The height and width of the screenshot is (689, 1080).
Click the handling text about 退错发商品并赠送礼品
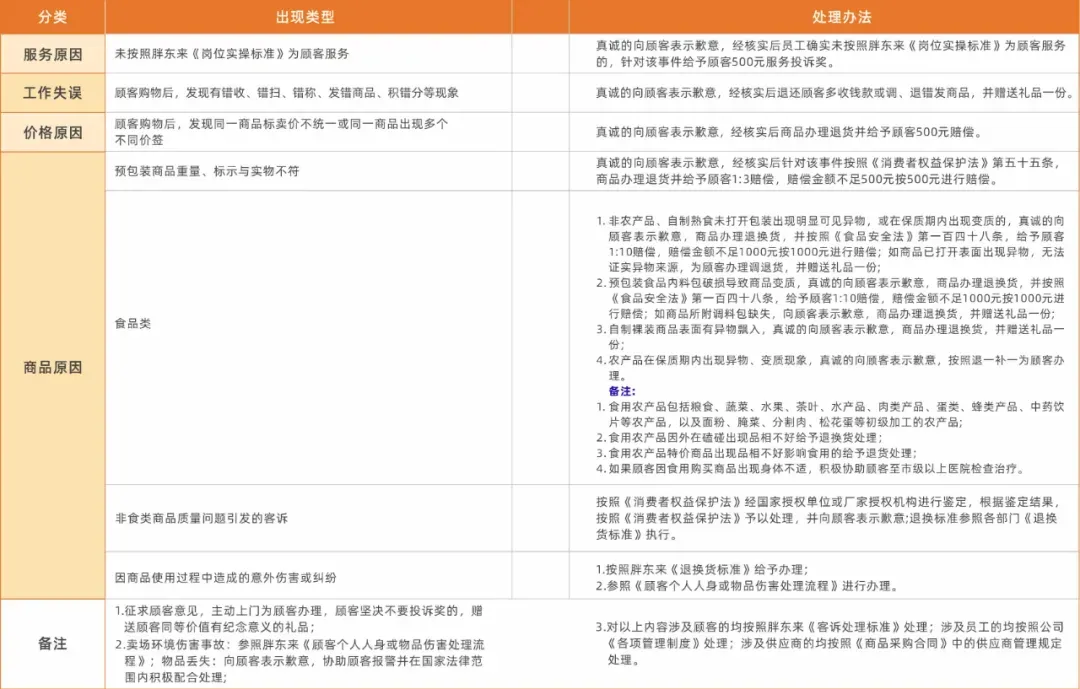click(833, 92)
